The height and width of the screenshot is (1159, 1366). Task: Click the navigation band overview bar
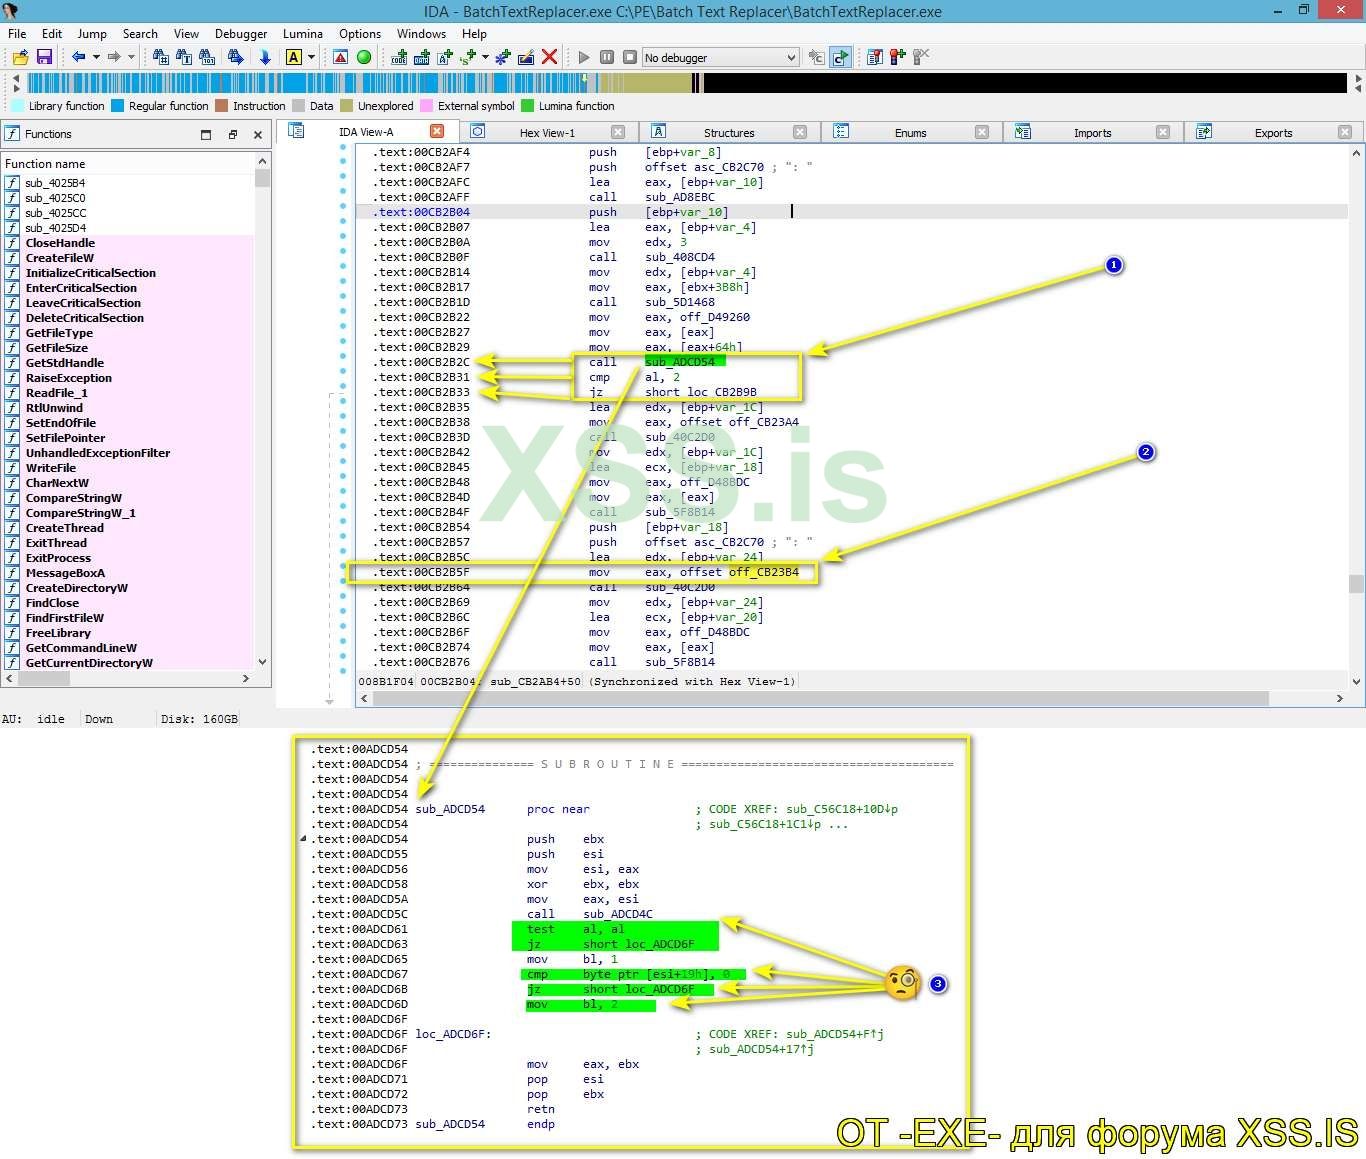[400, 83]
